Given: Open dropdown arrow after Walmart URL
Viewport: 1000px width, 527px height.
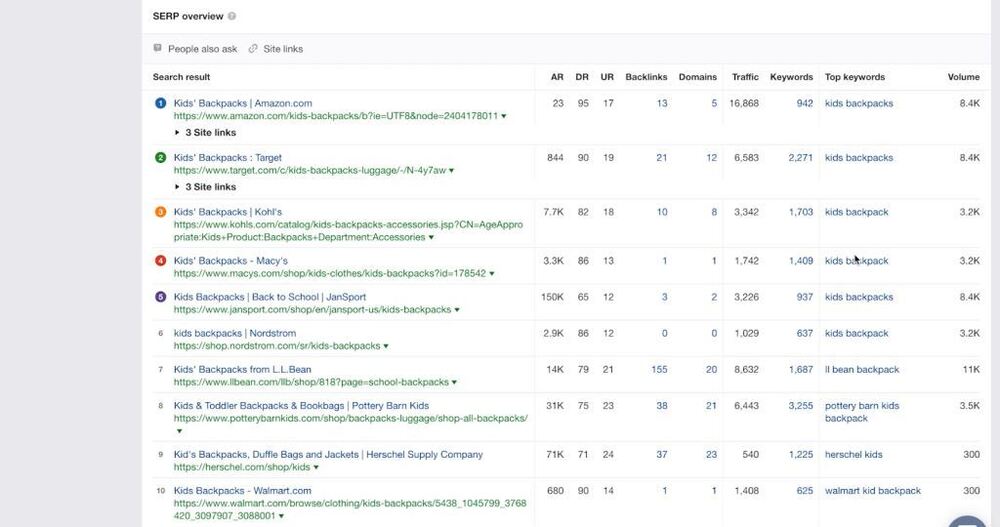Looking at the screenshot, I should coord(281,516).
